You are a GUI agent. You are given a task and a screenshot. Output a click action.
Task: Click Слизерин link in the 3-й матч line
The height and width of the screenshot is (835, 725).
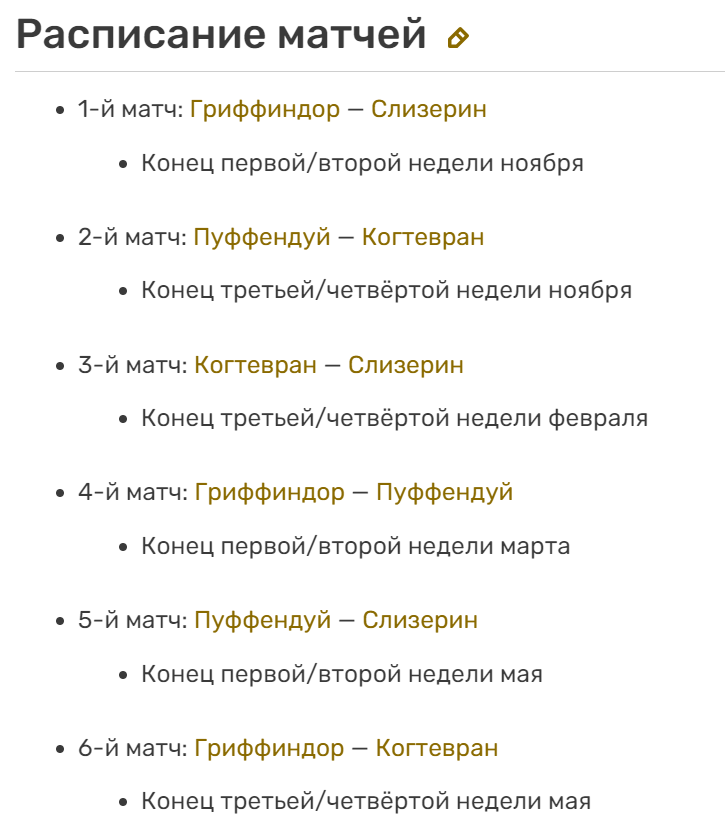pyautogui.click(x=406, y=365)
